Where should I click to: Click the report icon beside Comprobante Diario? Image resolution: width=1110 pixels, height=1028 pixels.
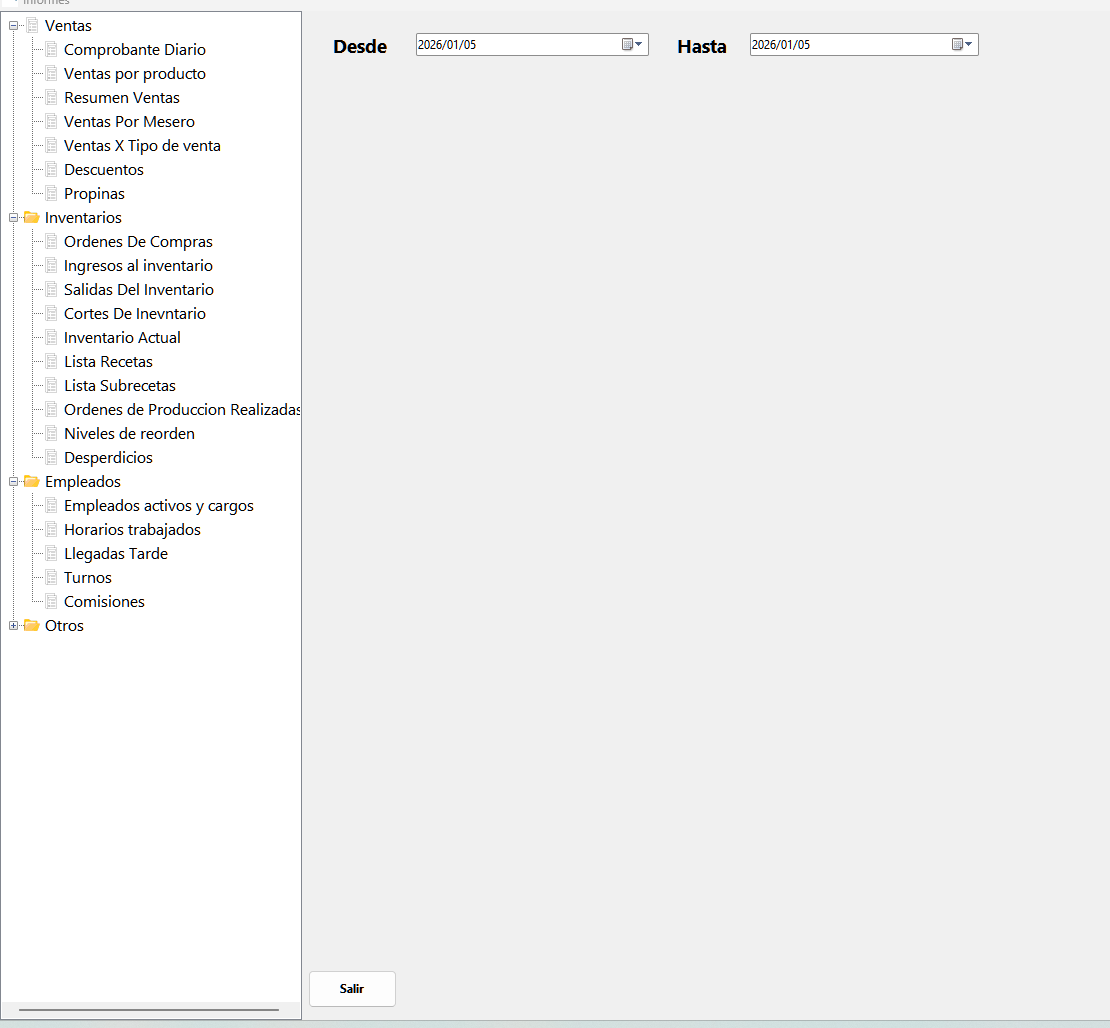click(x=51, y=50)
